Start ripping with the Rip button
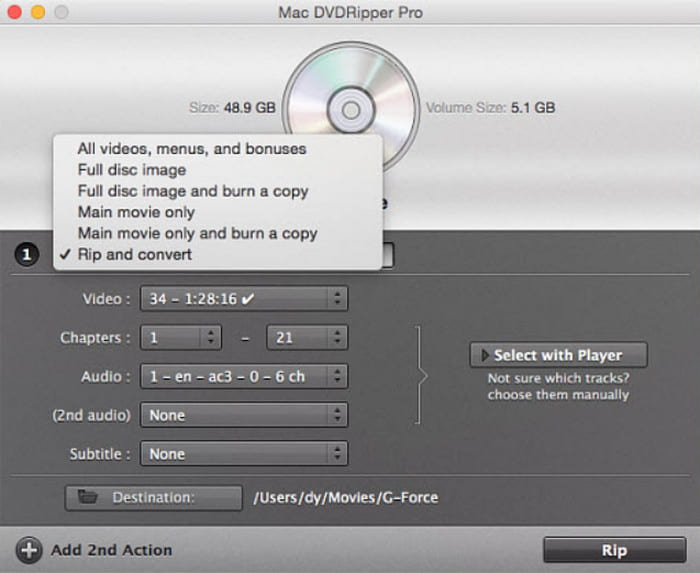Screen dimensions: 700x573 [x=614, y=550]
